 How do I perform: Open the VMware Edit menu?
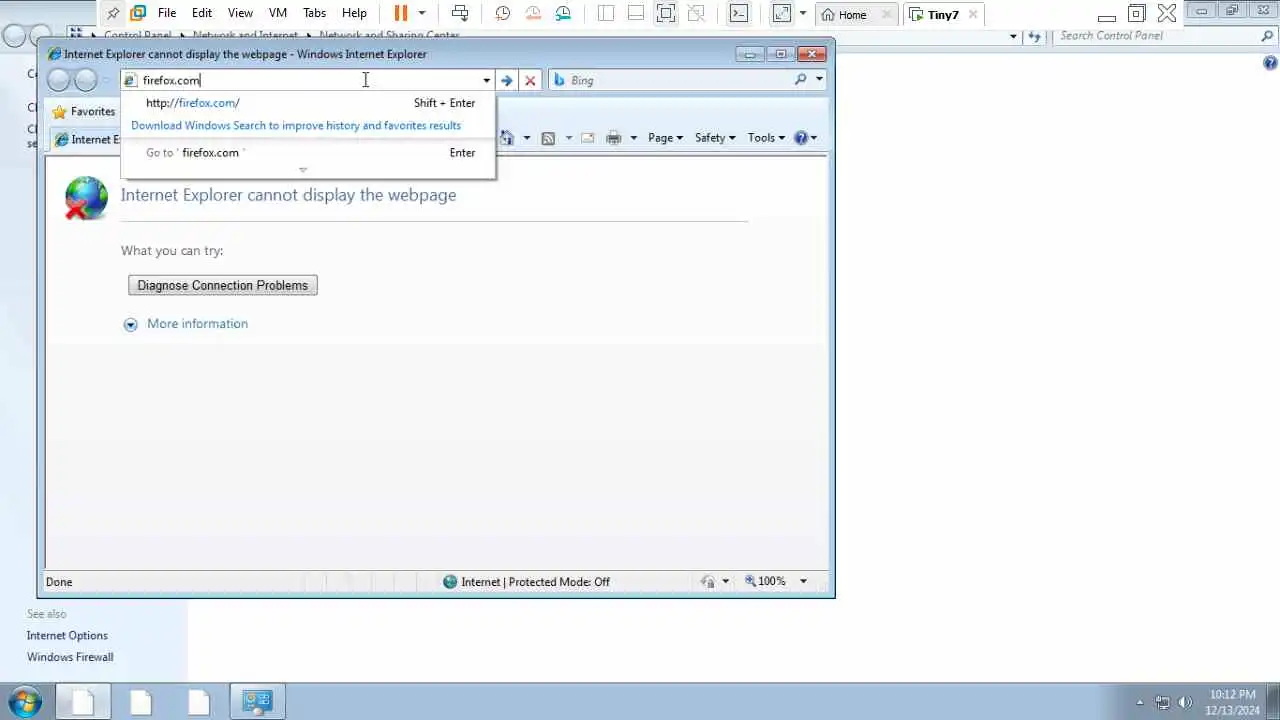202,13
